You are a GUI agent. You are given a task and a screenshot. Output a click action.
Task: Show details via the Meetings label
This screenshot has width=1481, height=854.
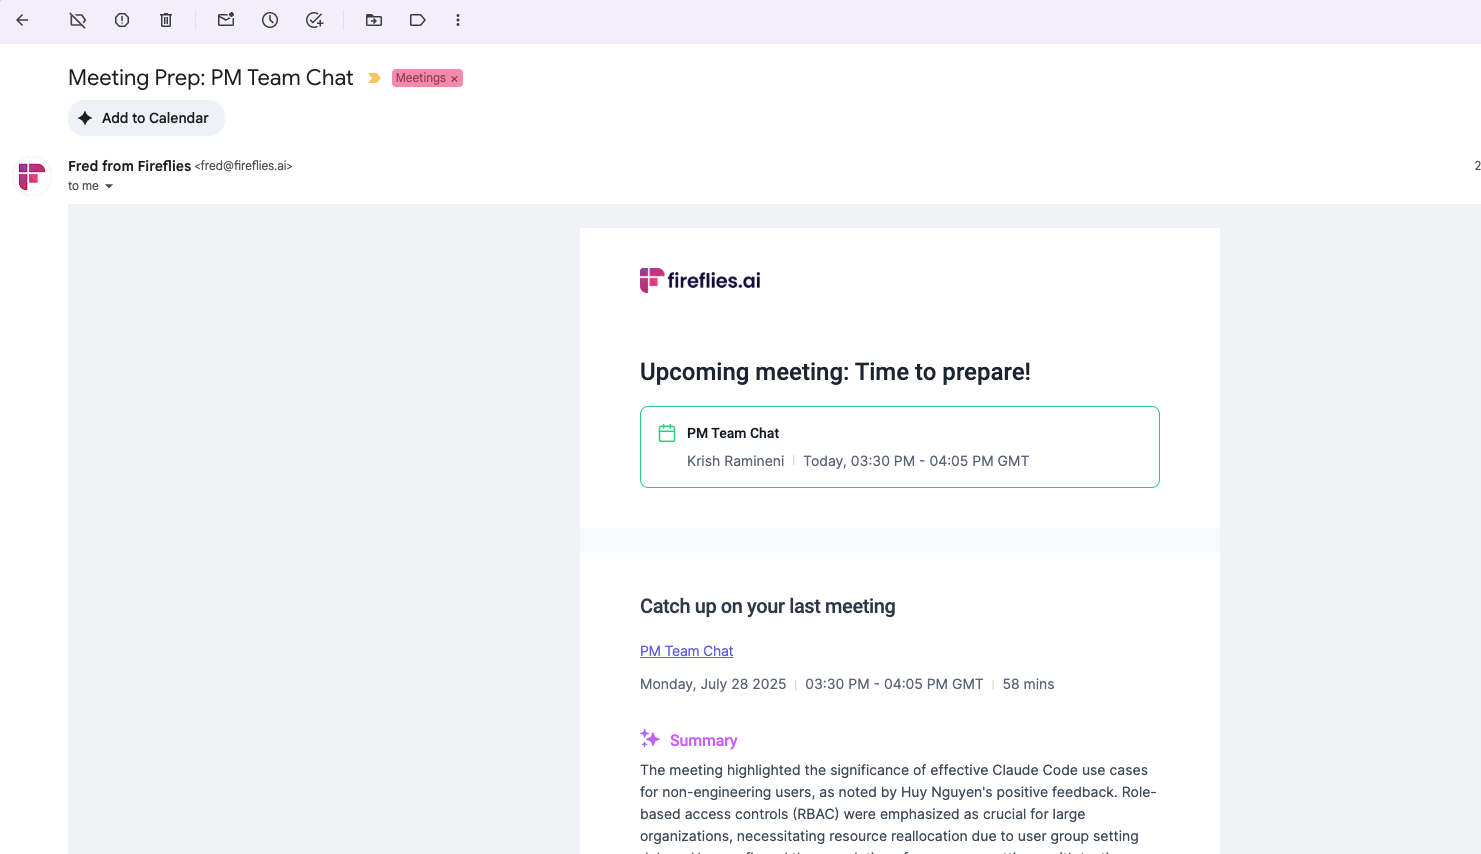(x=421, y=77)
